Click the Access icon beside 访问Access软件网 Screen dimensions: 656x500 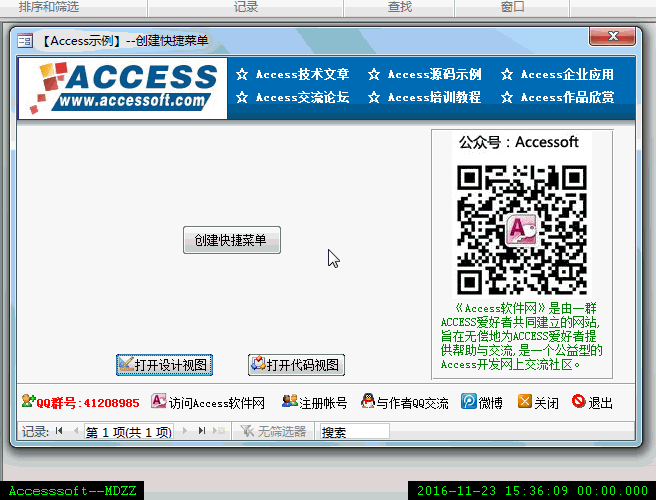(x=159, y=401)
